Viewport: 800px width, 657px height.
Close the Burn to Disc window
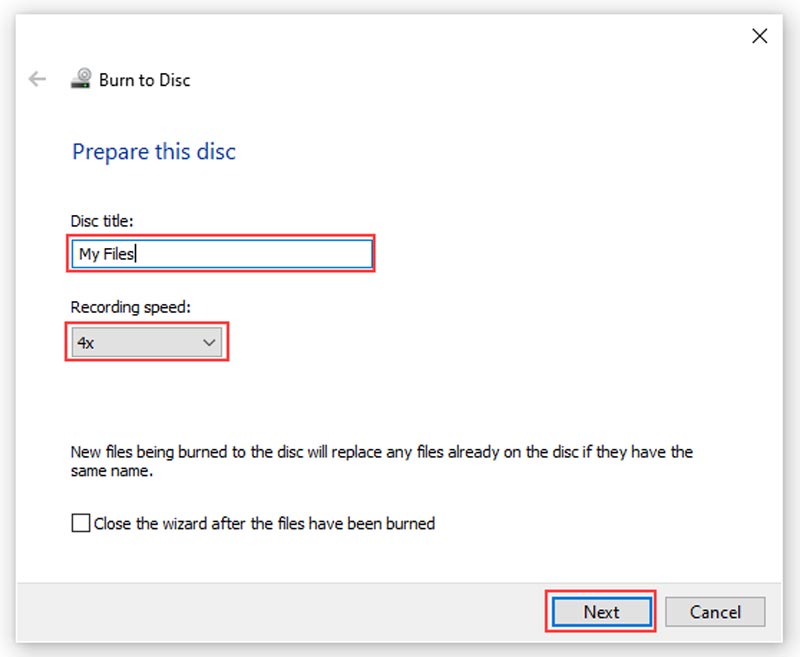(x=760, y=36)
